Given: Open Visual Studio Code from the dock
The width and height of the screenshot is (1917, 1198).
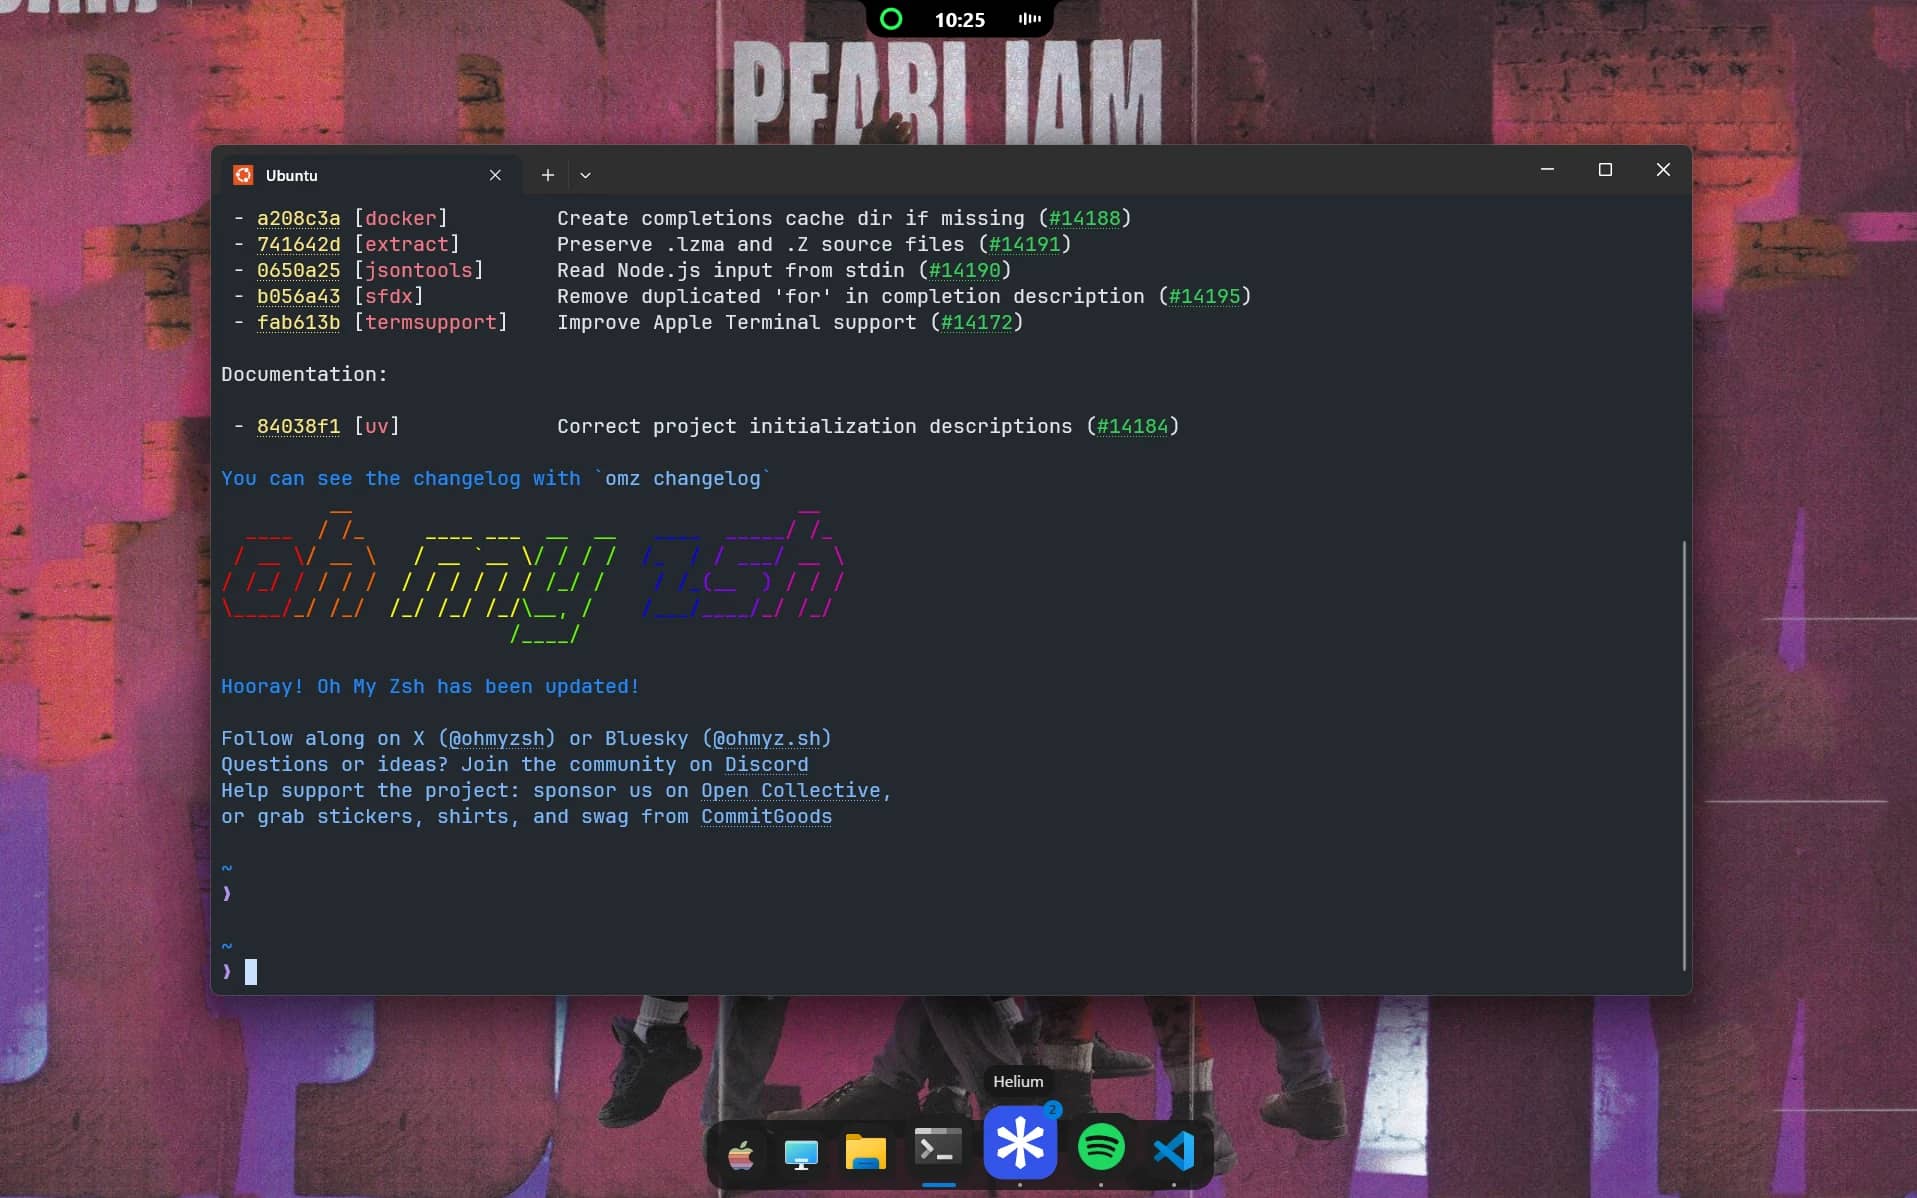Looking at the screenshot, I should 1174,1151.
